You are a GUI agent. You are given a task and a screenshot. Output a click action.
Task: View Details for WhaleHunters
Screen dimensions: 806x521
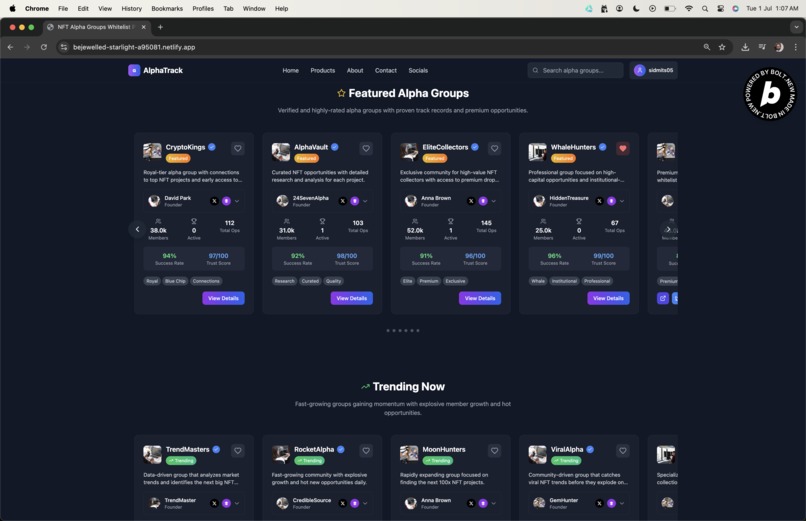click(608, 298)
